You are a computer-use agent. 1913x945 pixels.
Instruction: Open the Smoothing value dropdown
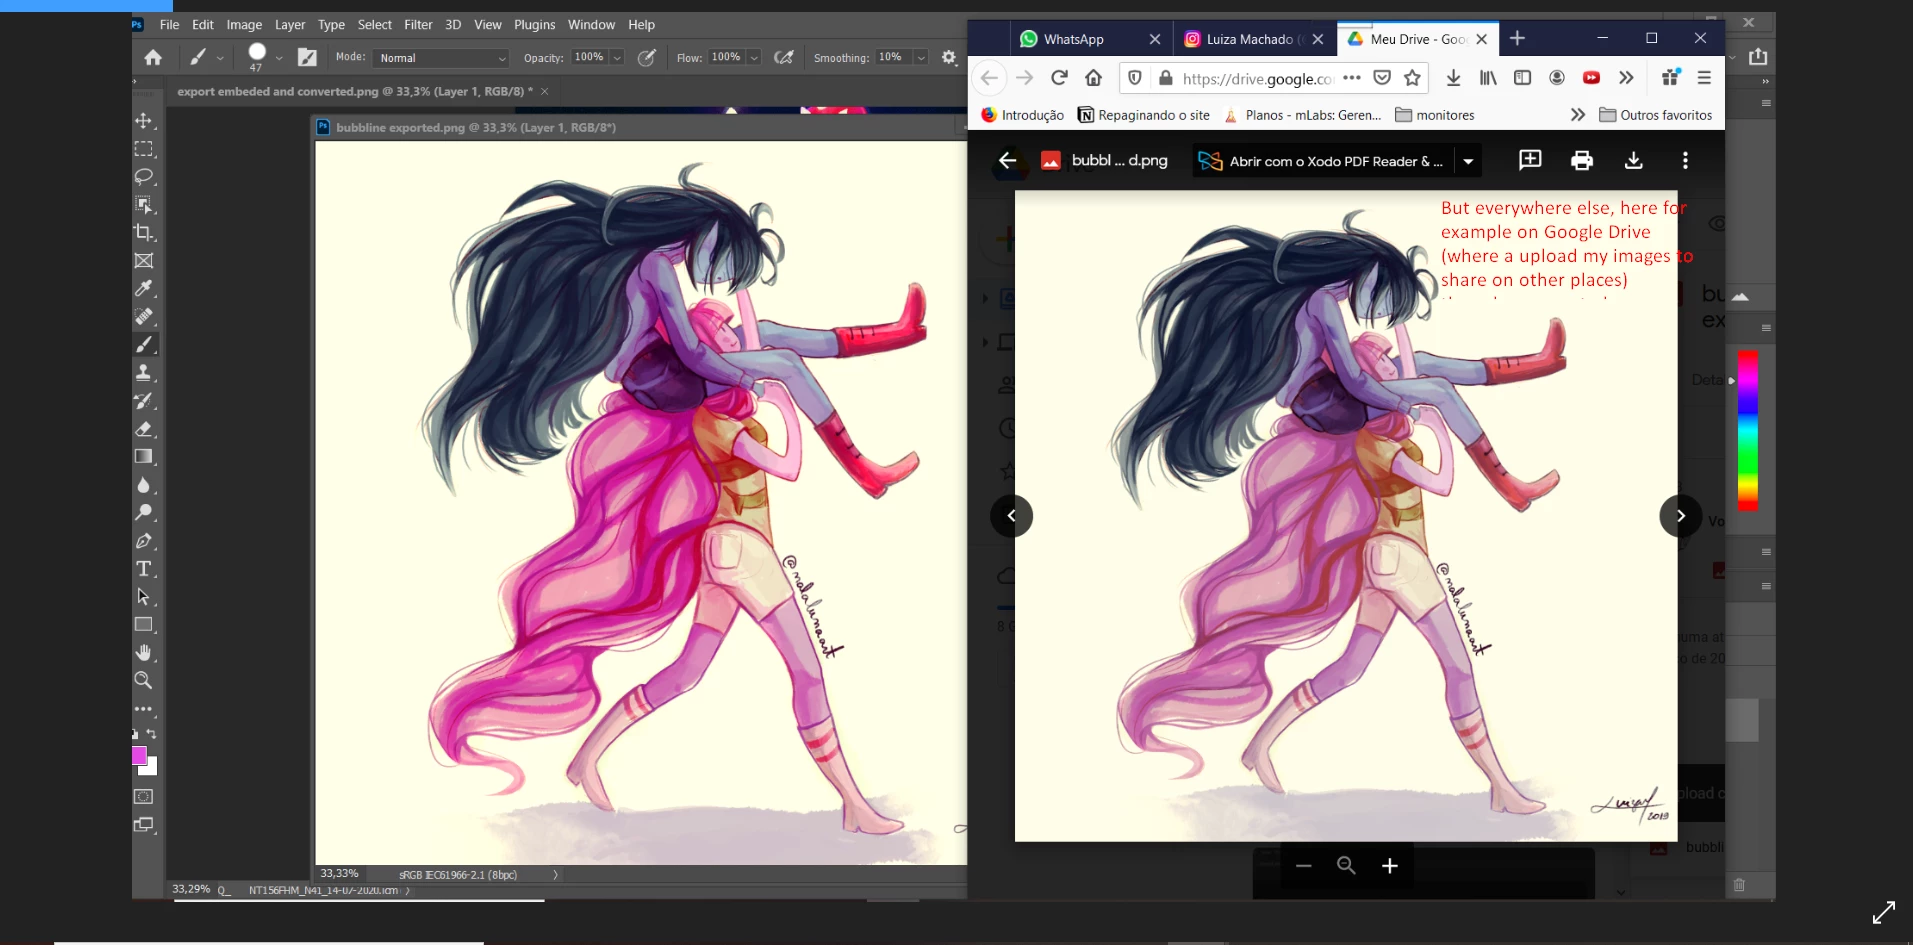pos(921,58)
